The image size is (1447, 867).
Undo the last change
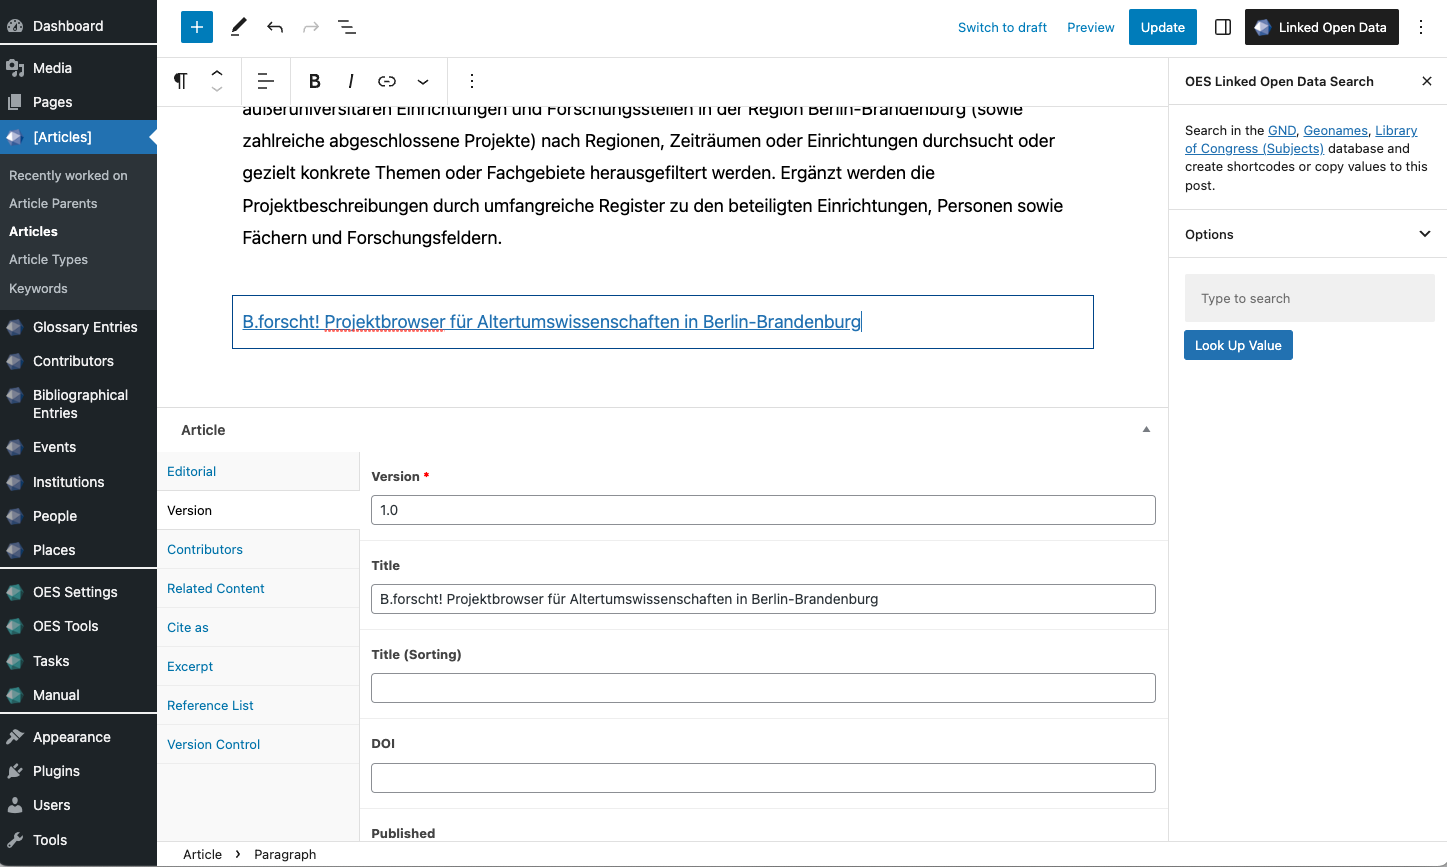point(275,27)
